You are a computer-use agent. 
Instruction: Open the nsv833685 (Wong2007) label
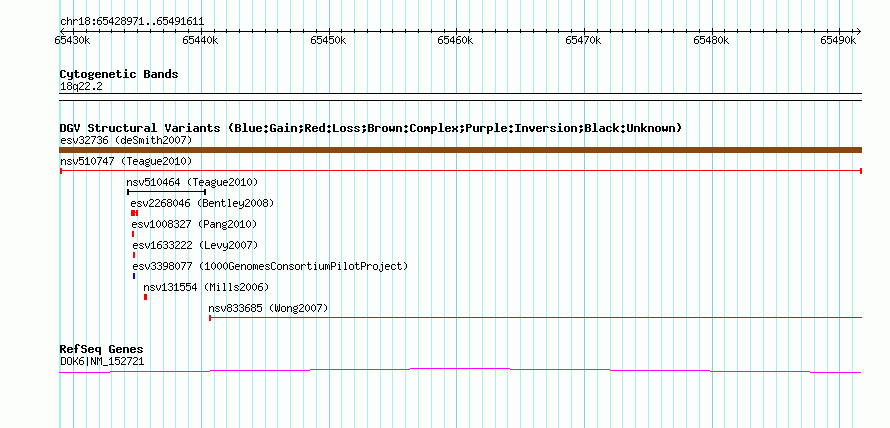pos(268,308)
